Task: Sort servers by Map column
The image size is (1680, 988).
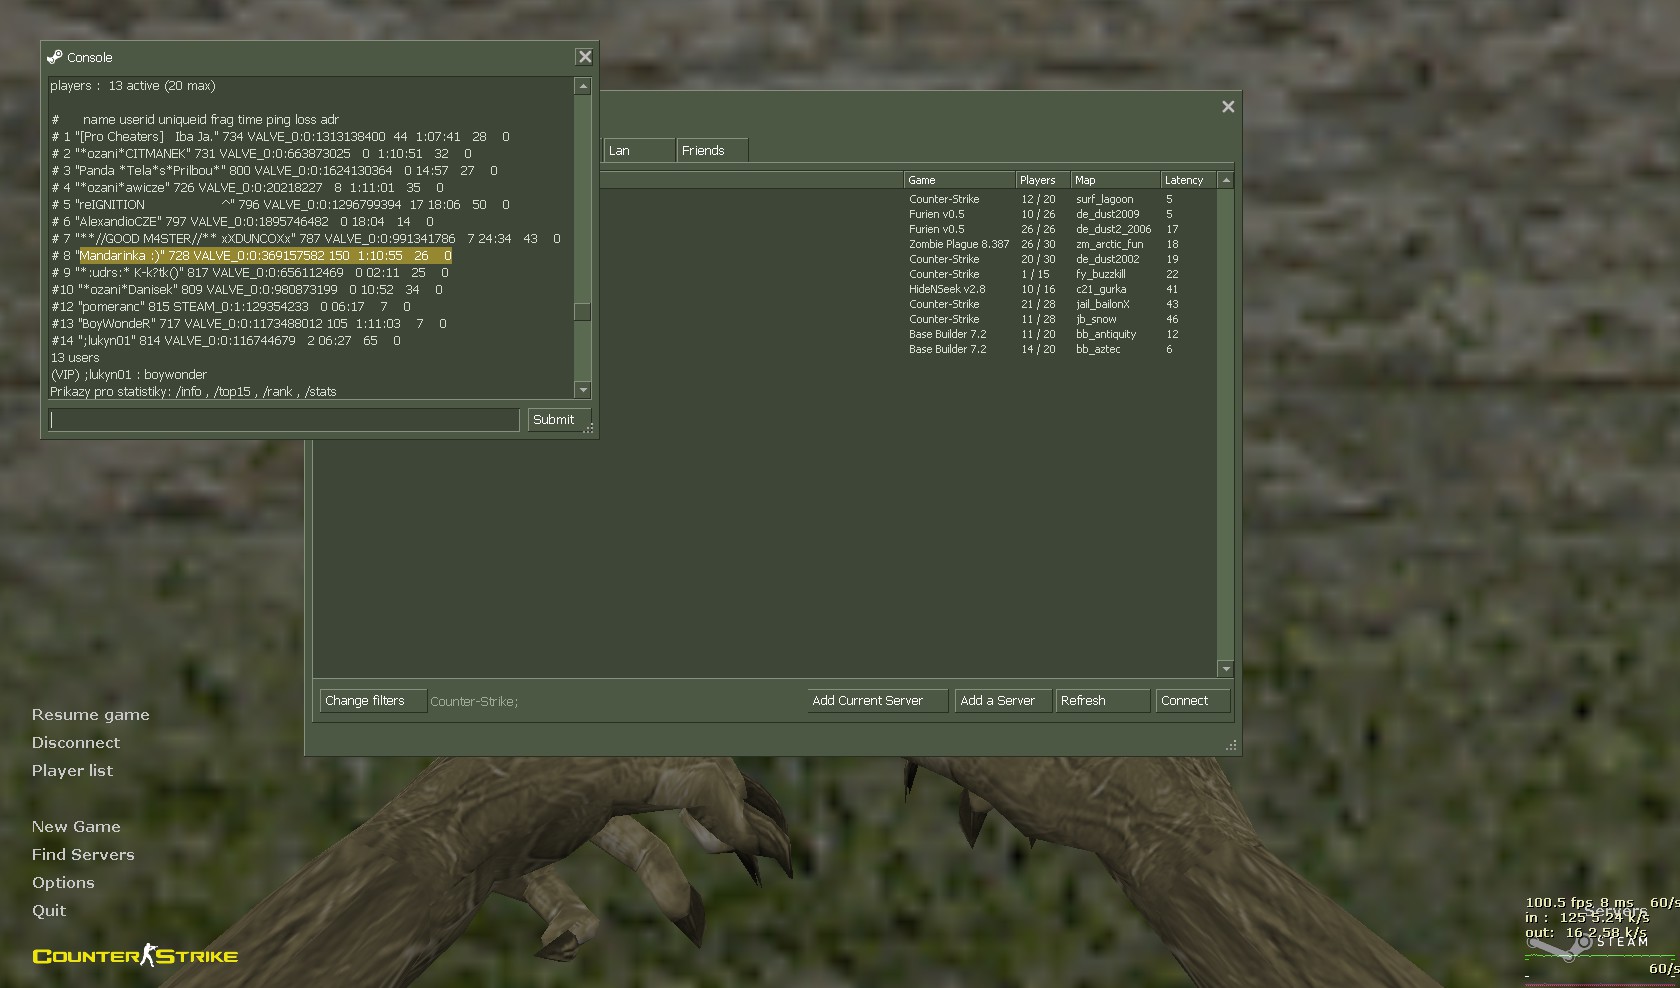Action: coord(1115,180)
